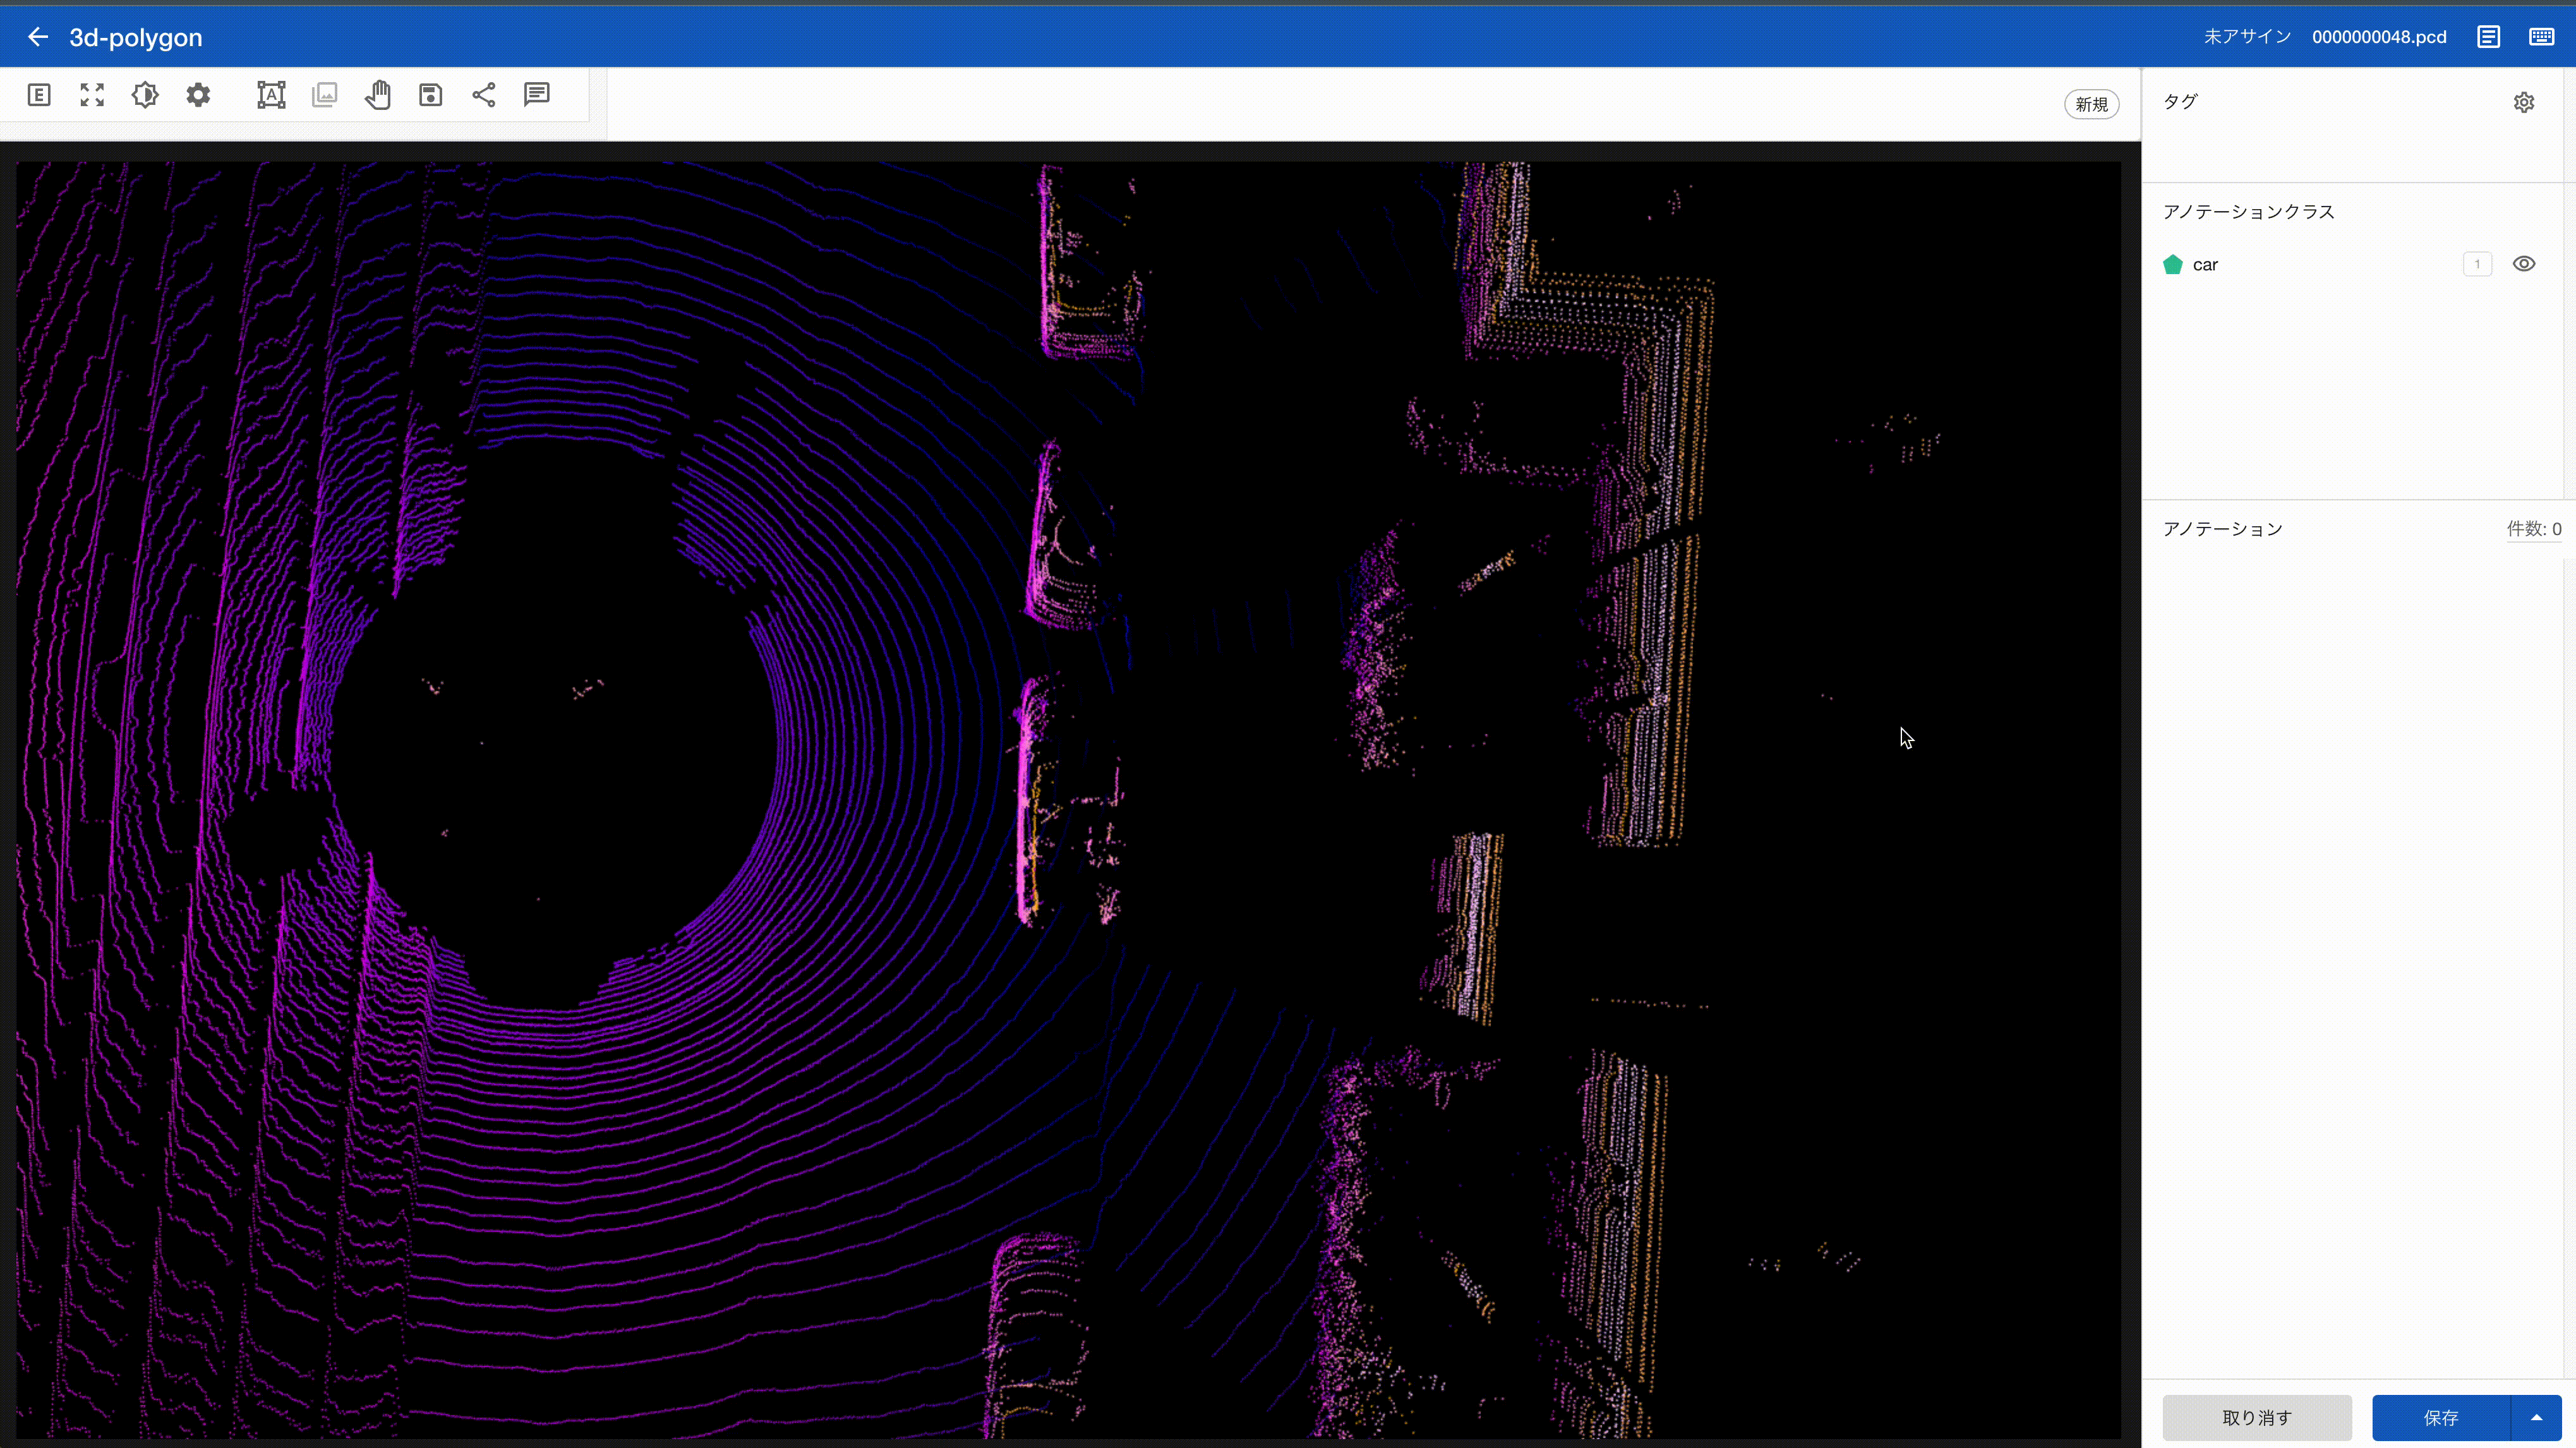Open the comment speech bubble icon

[537, 95]
